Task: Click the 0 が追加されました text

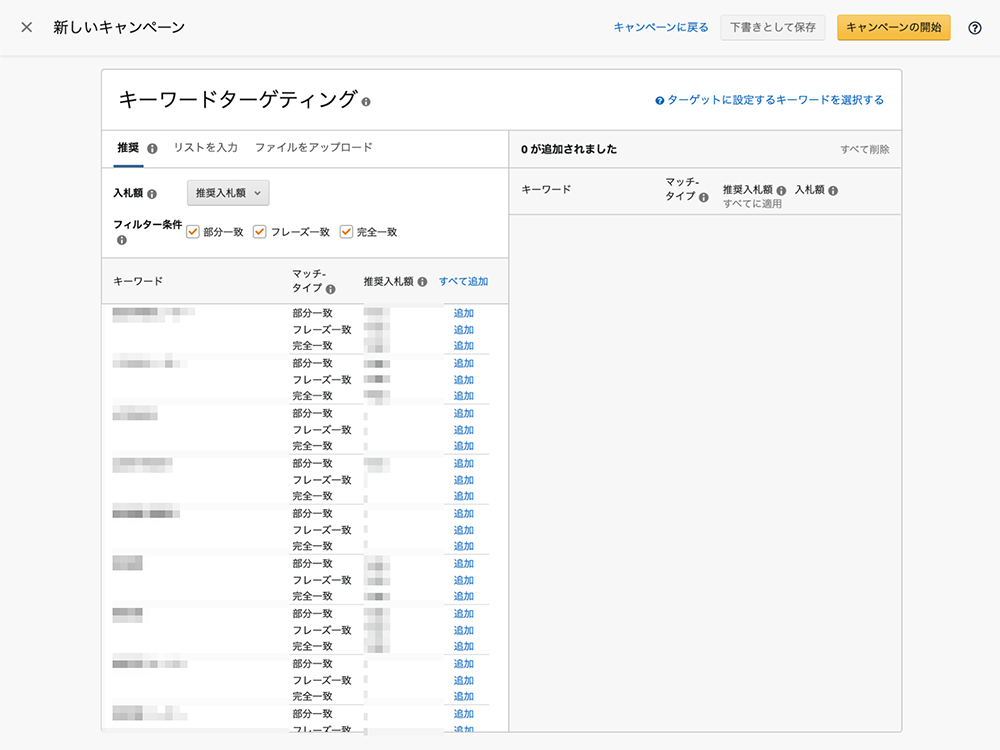Action: point(569,149)
